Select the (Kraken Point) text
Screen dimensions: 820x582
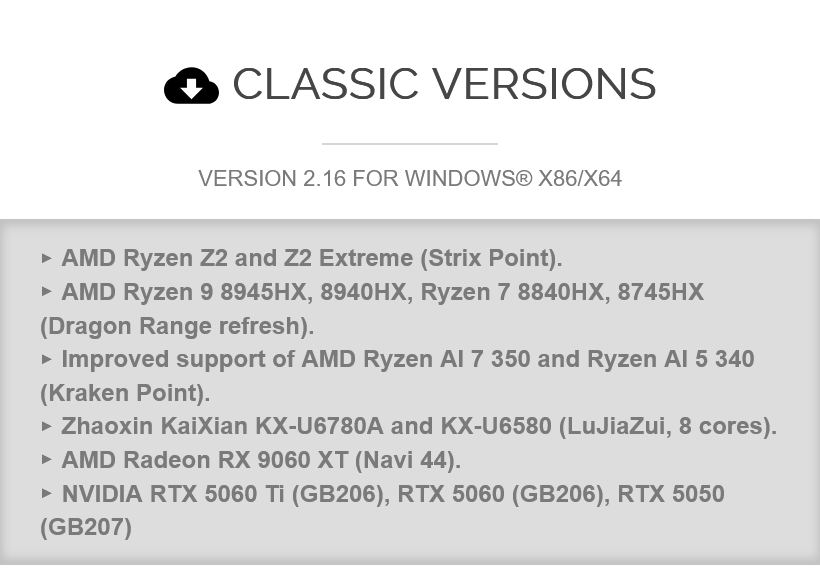[x=124, y=393]
